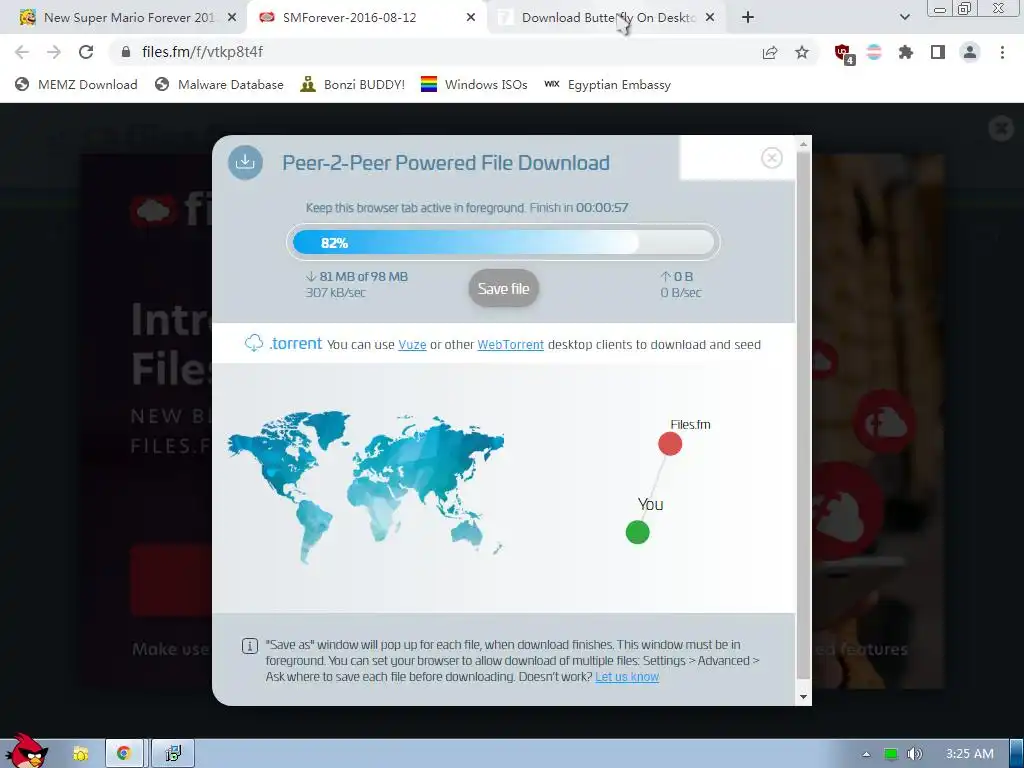The image size is (1024, 768).
Task: Share this page icon
Action: click(770, 52)
